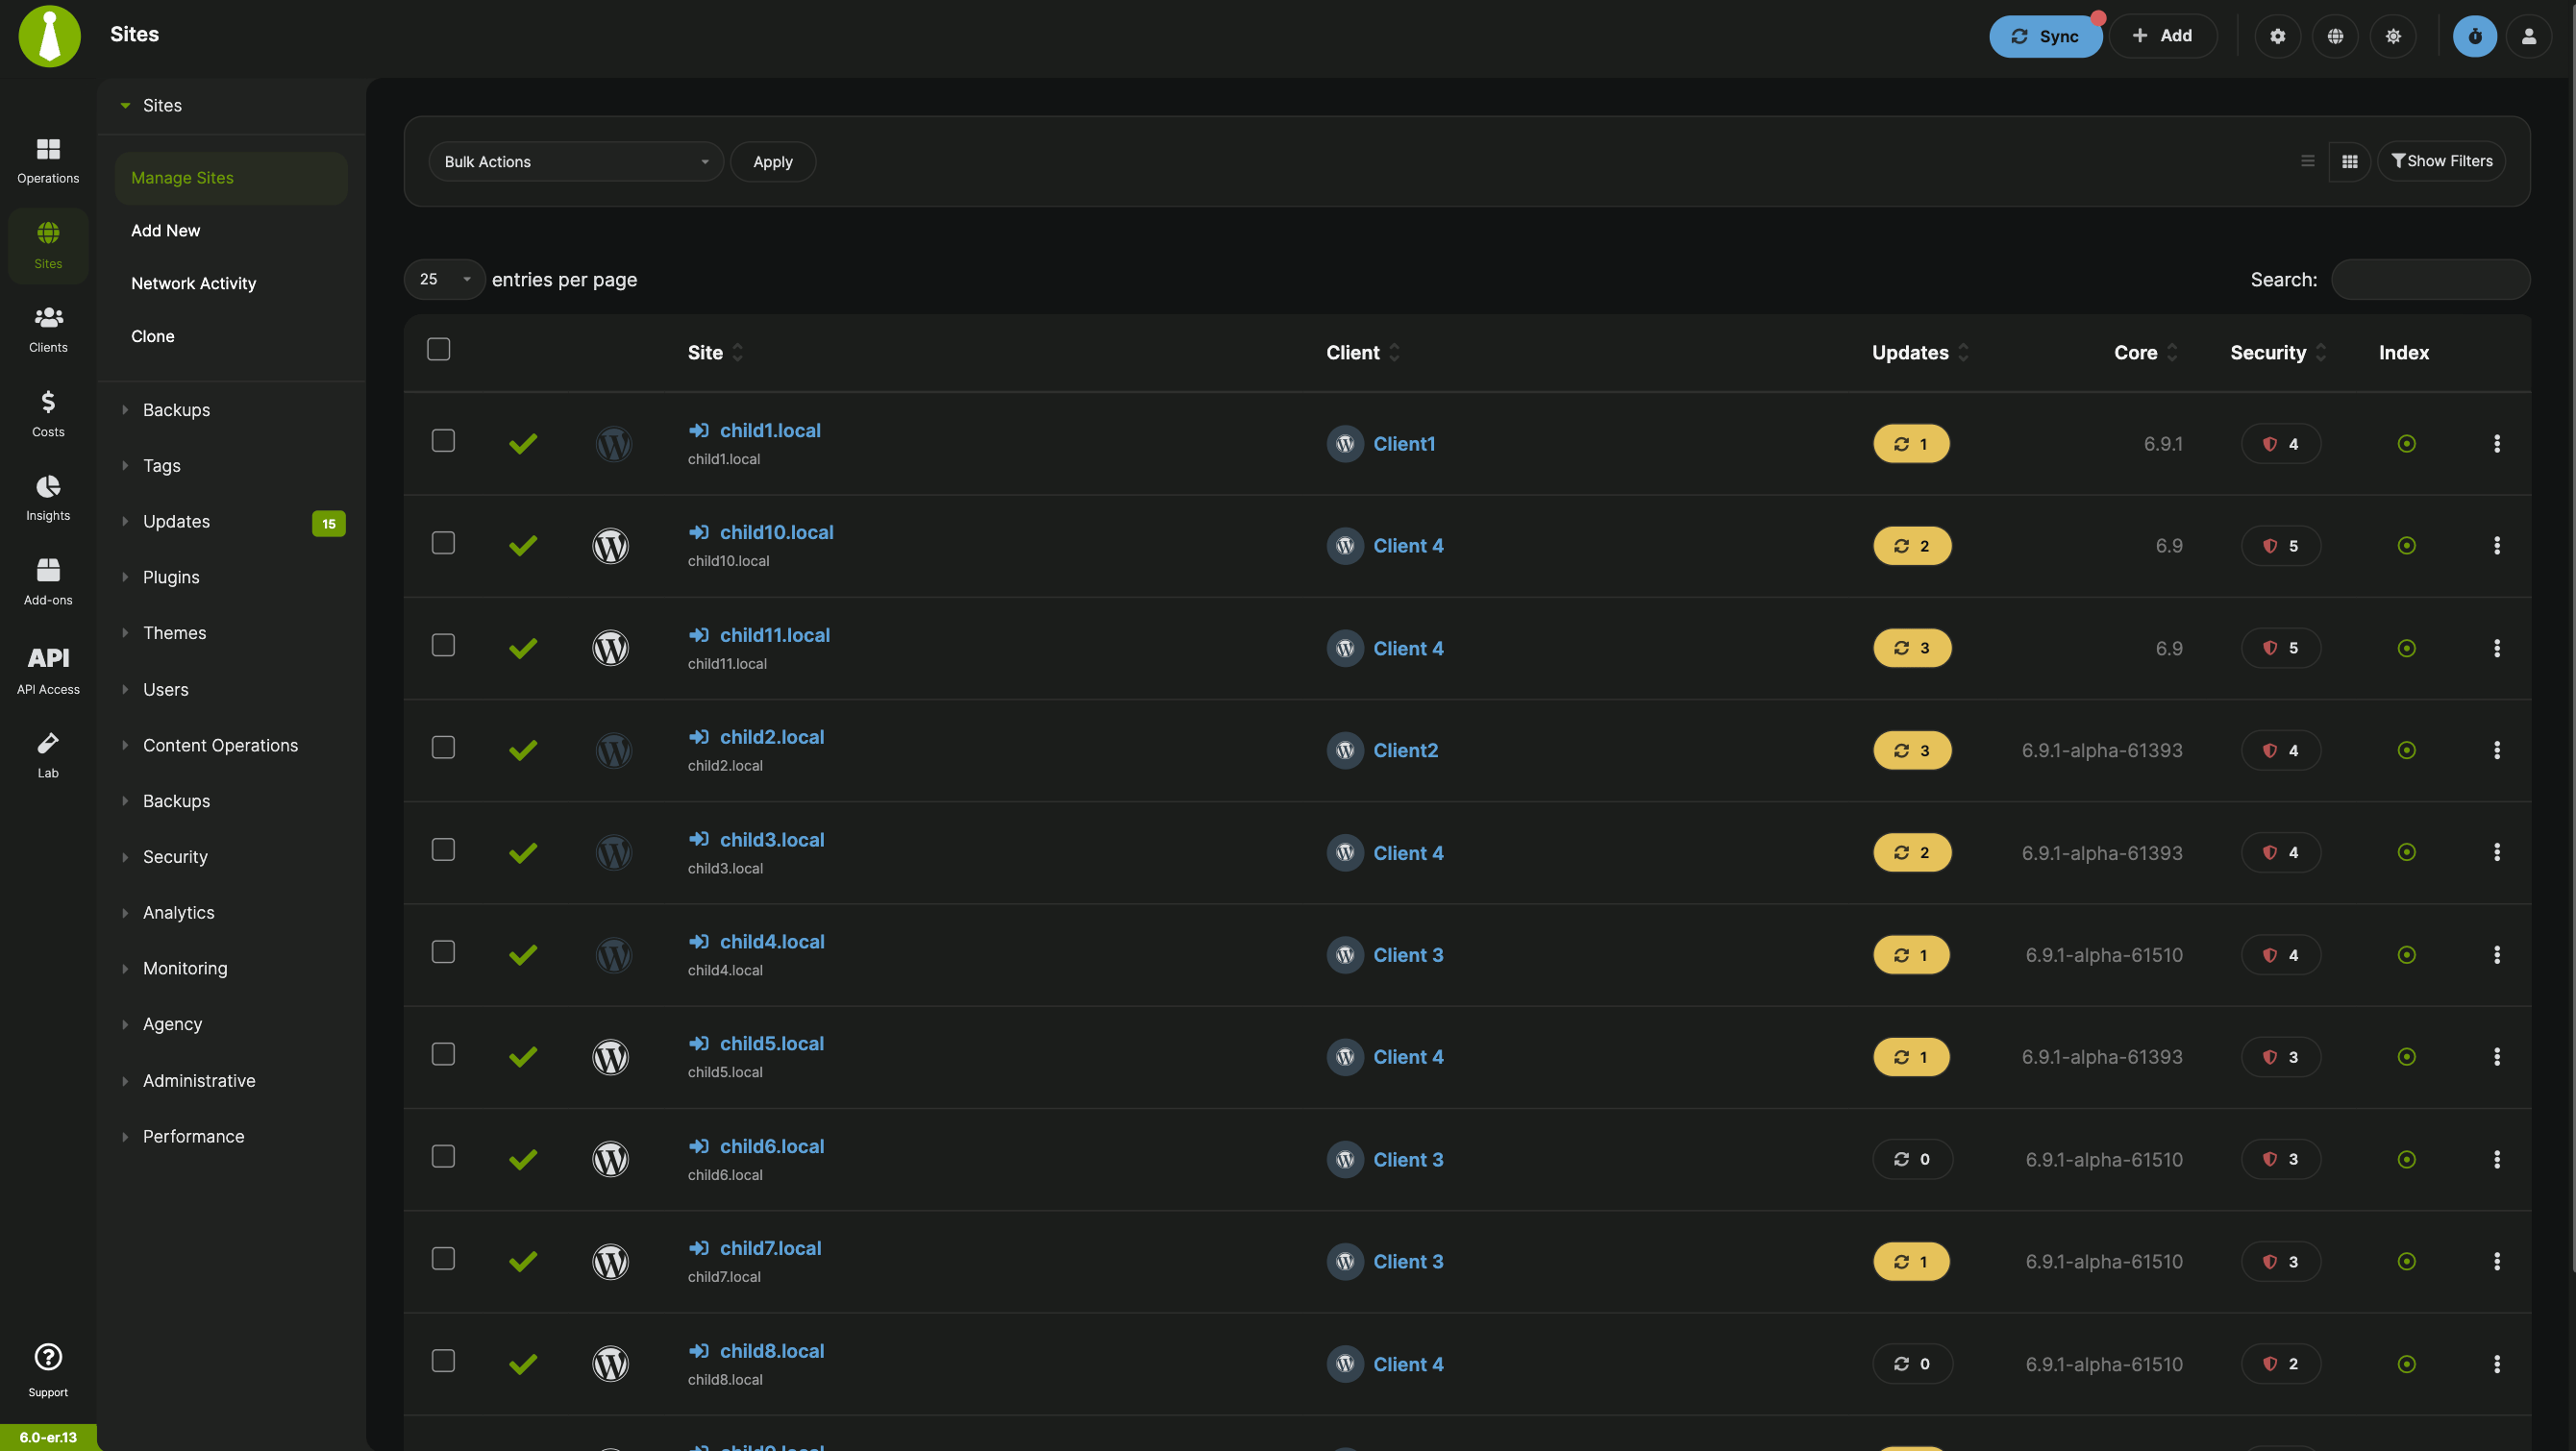Viewport: 2576px width, 1451px height.
Task: Click the Show Filters button
Action: [x=2441, y=161]
